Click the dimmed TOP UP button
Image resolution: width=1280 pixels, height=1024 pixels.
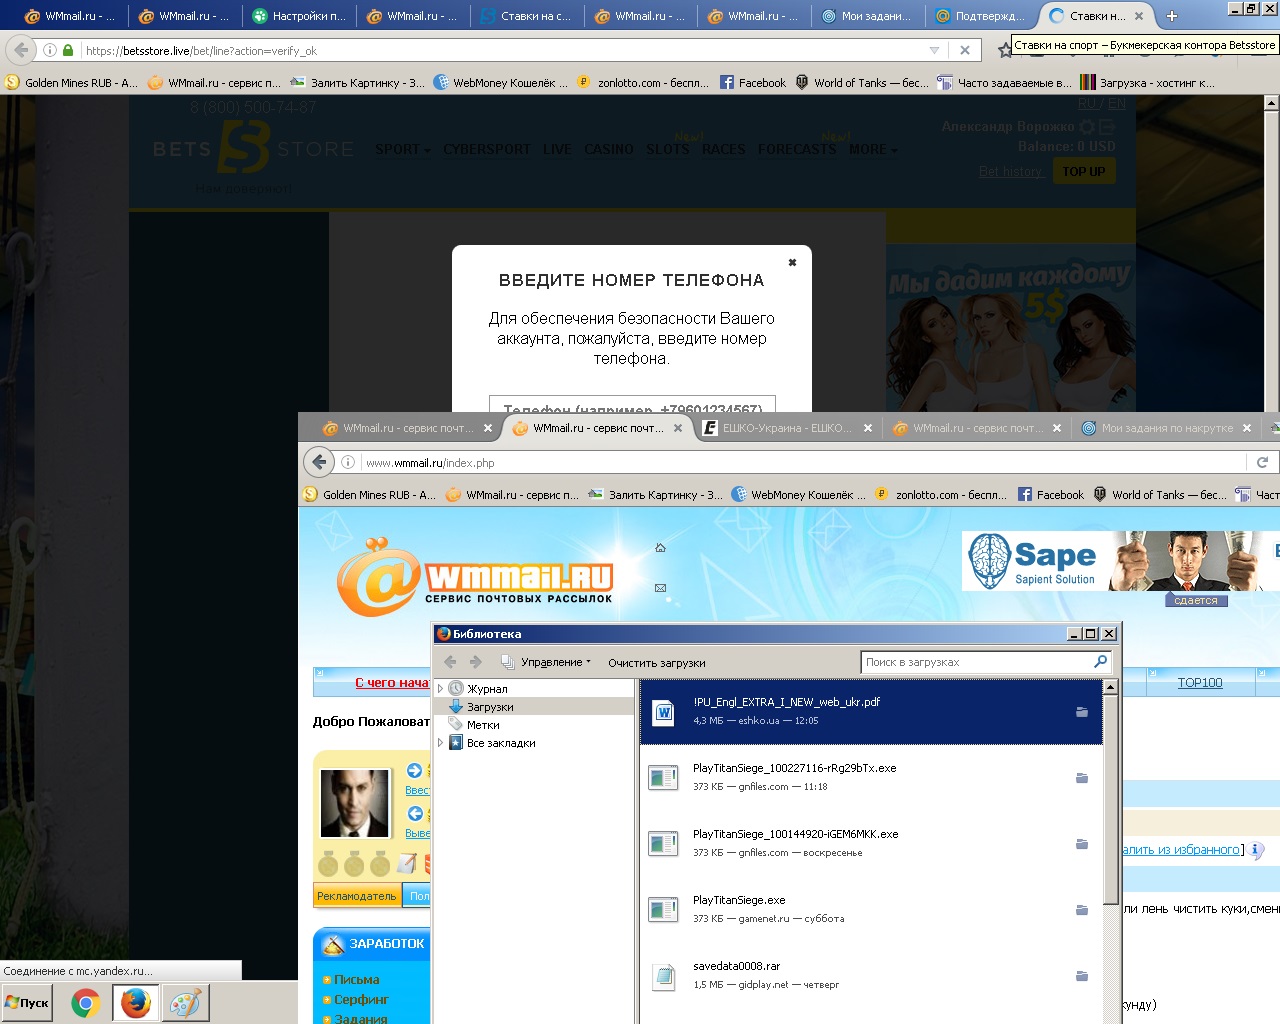coord(1084,171)
